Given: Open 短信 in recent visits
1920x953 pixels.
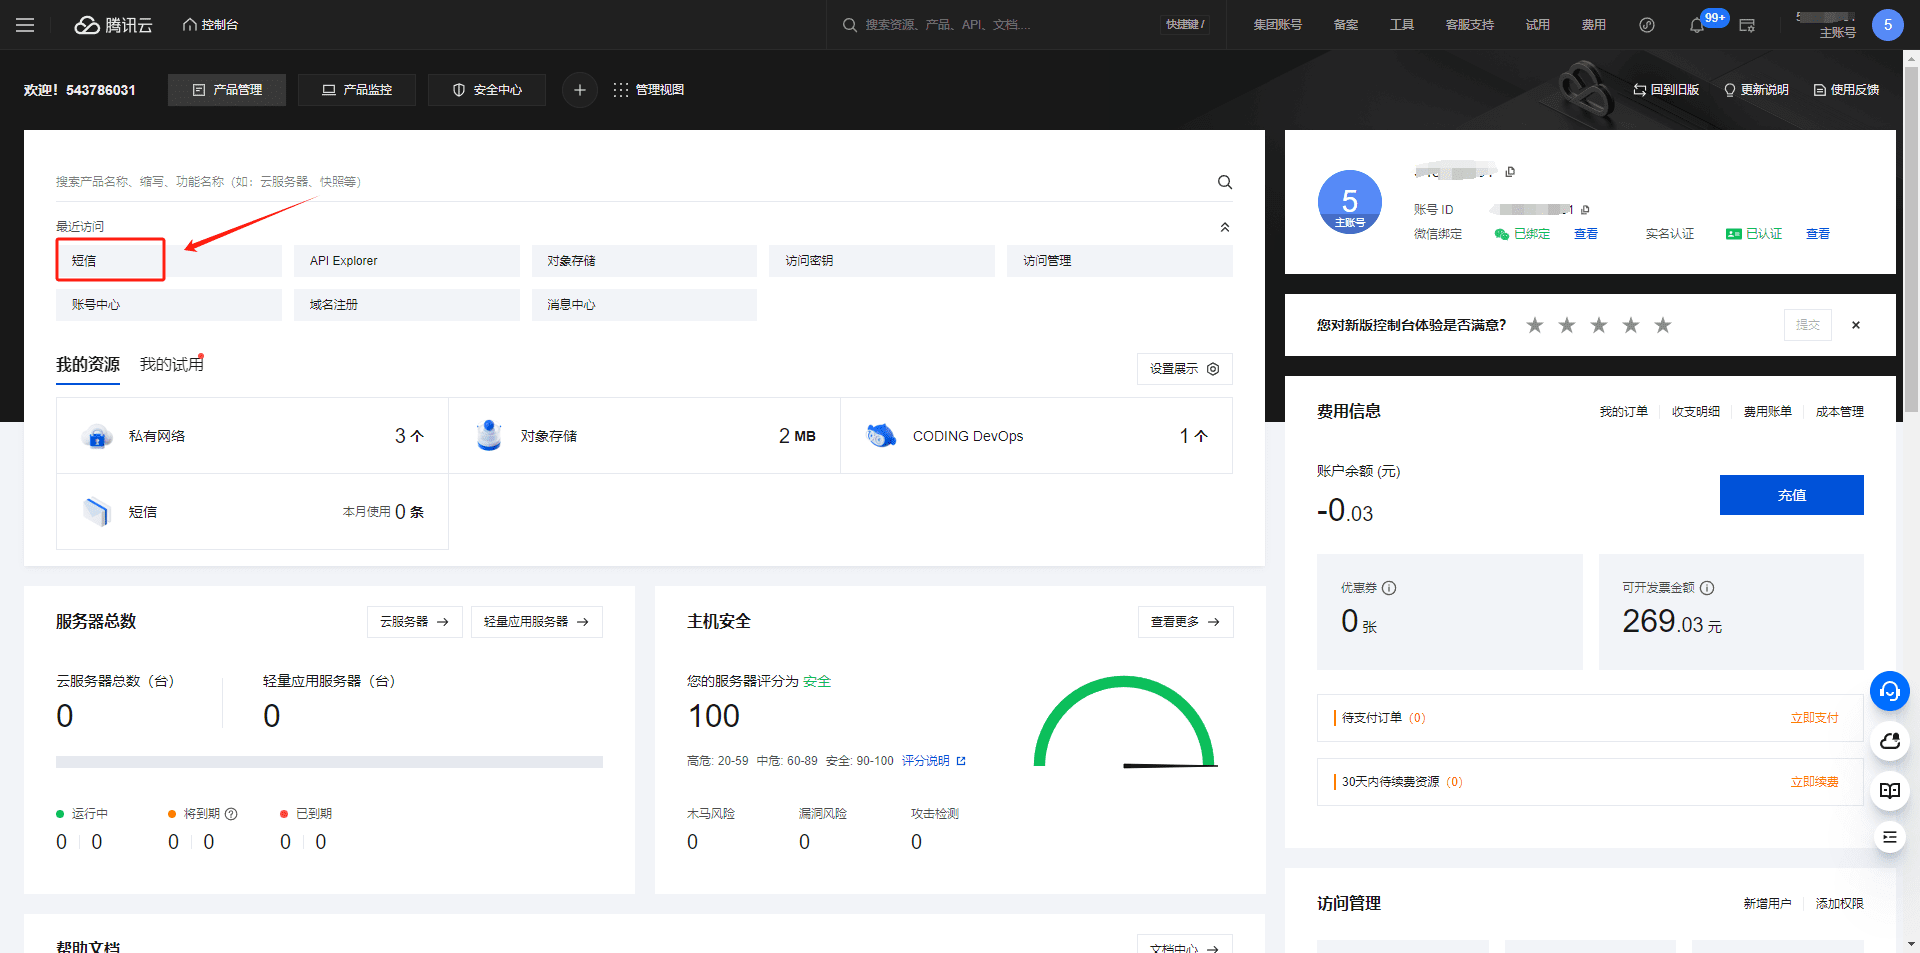Looking at the screenshot, I should 110,261.
